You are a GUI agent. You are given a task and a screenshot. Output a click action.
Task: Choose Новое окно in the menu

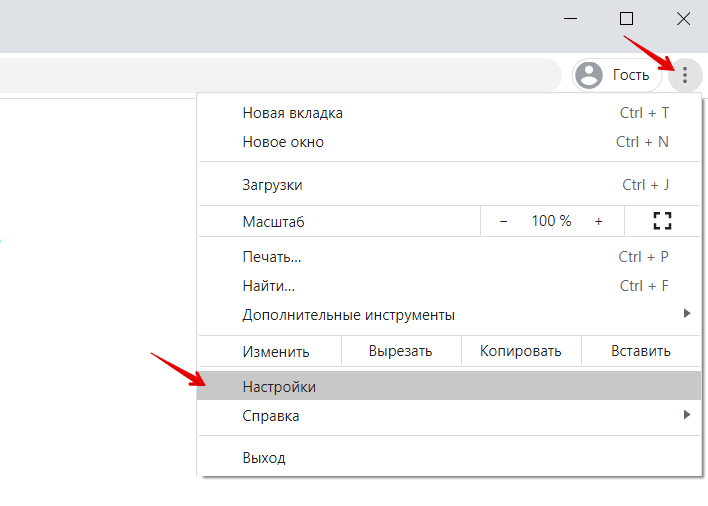coord(283,142)
